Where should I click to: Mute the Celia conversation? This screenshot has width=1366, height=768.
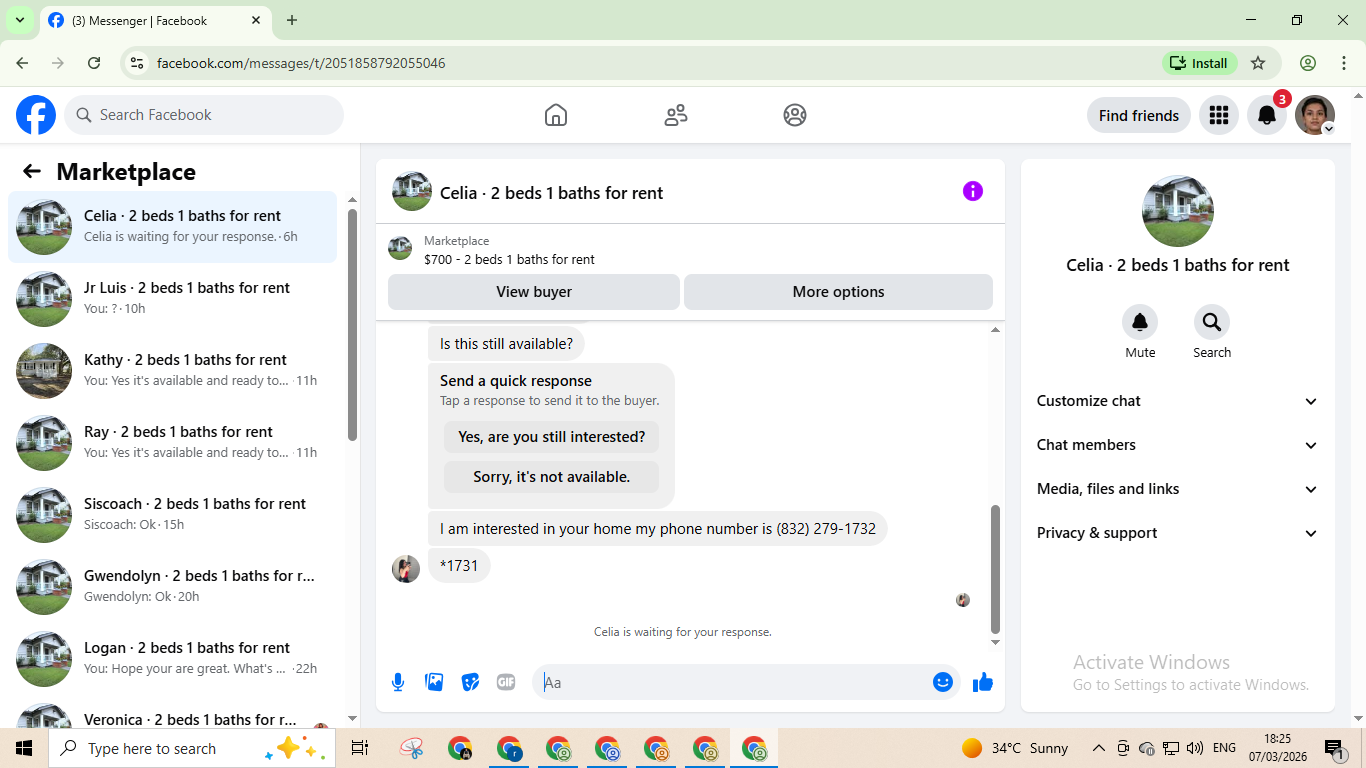tap(1140, 322)
